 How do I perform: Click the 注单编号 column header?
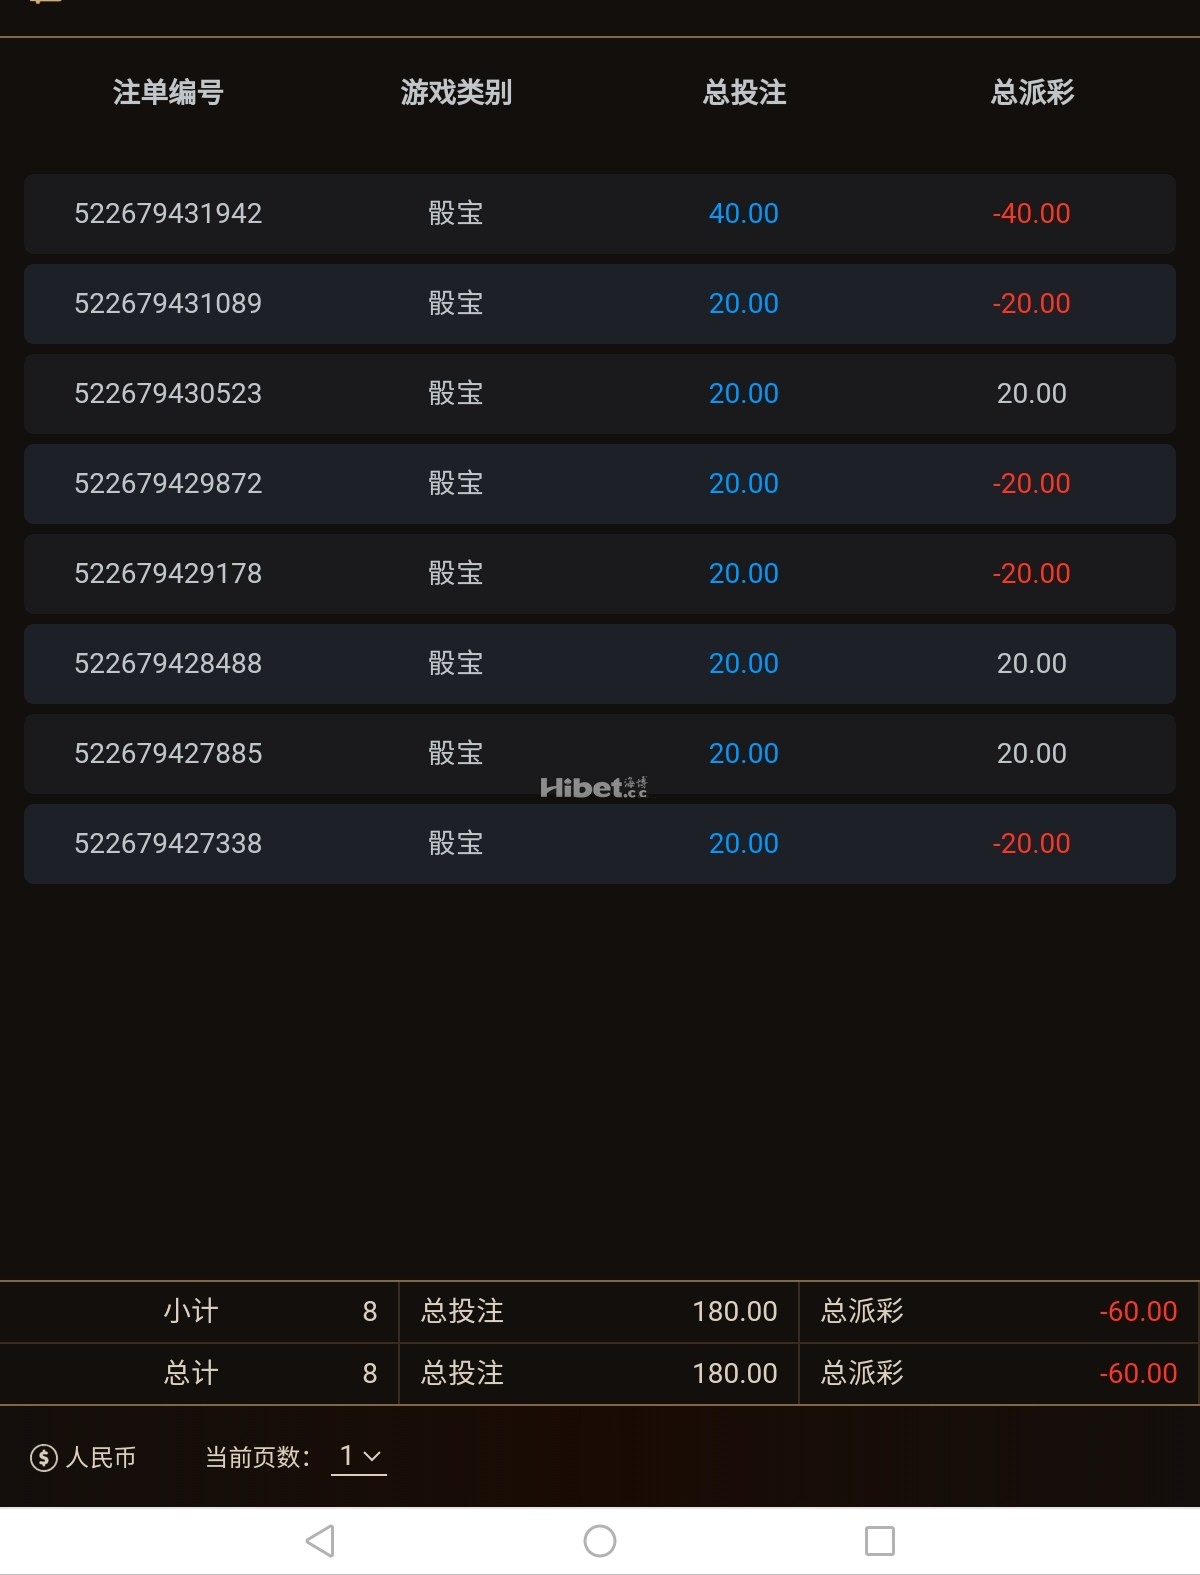[168, 93]
